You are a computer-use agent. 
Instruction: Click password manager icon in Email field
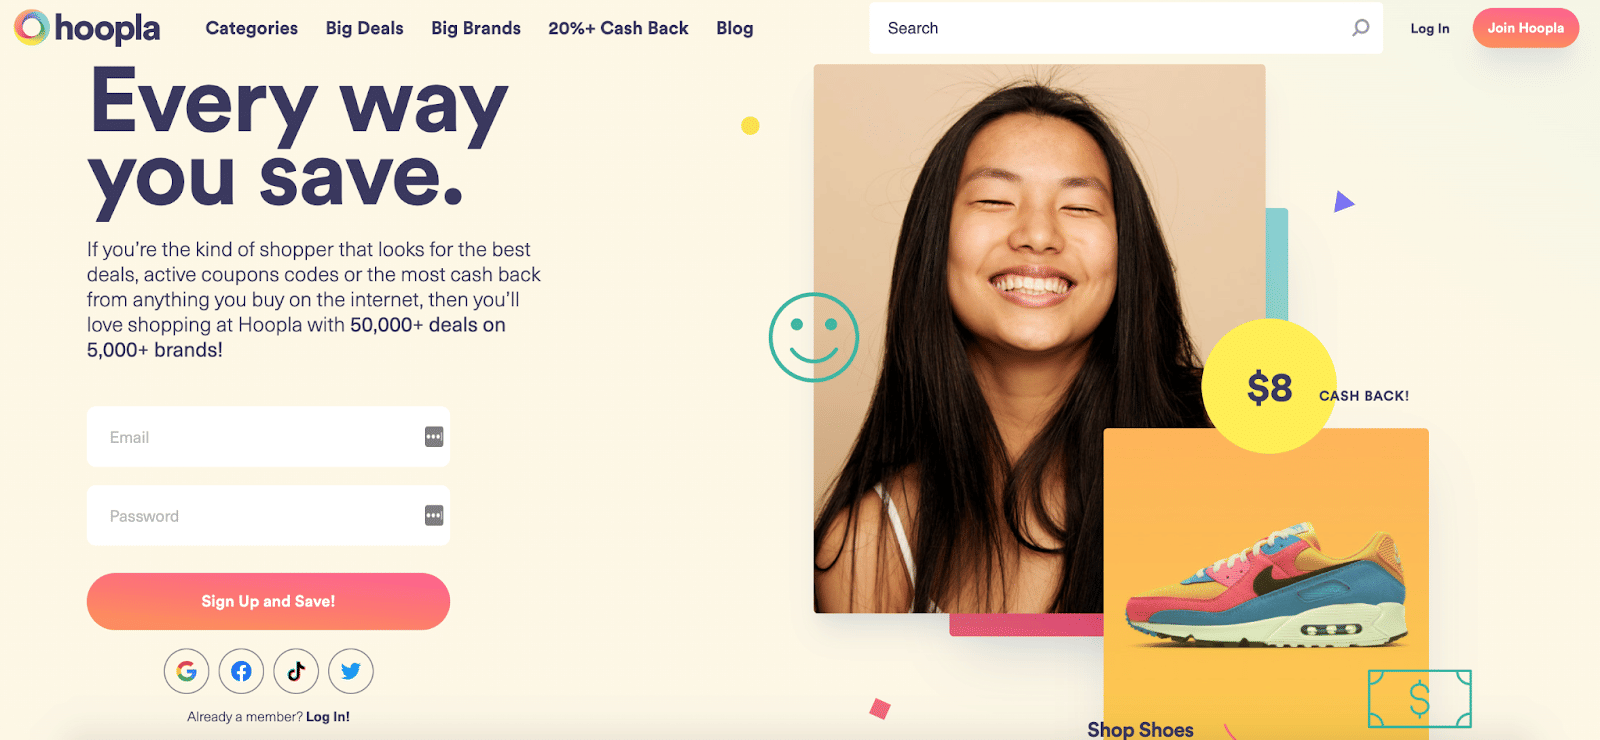click(x=434, y=437)
